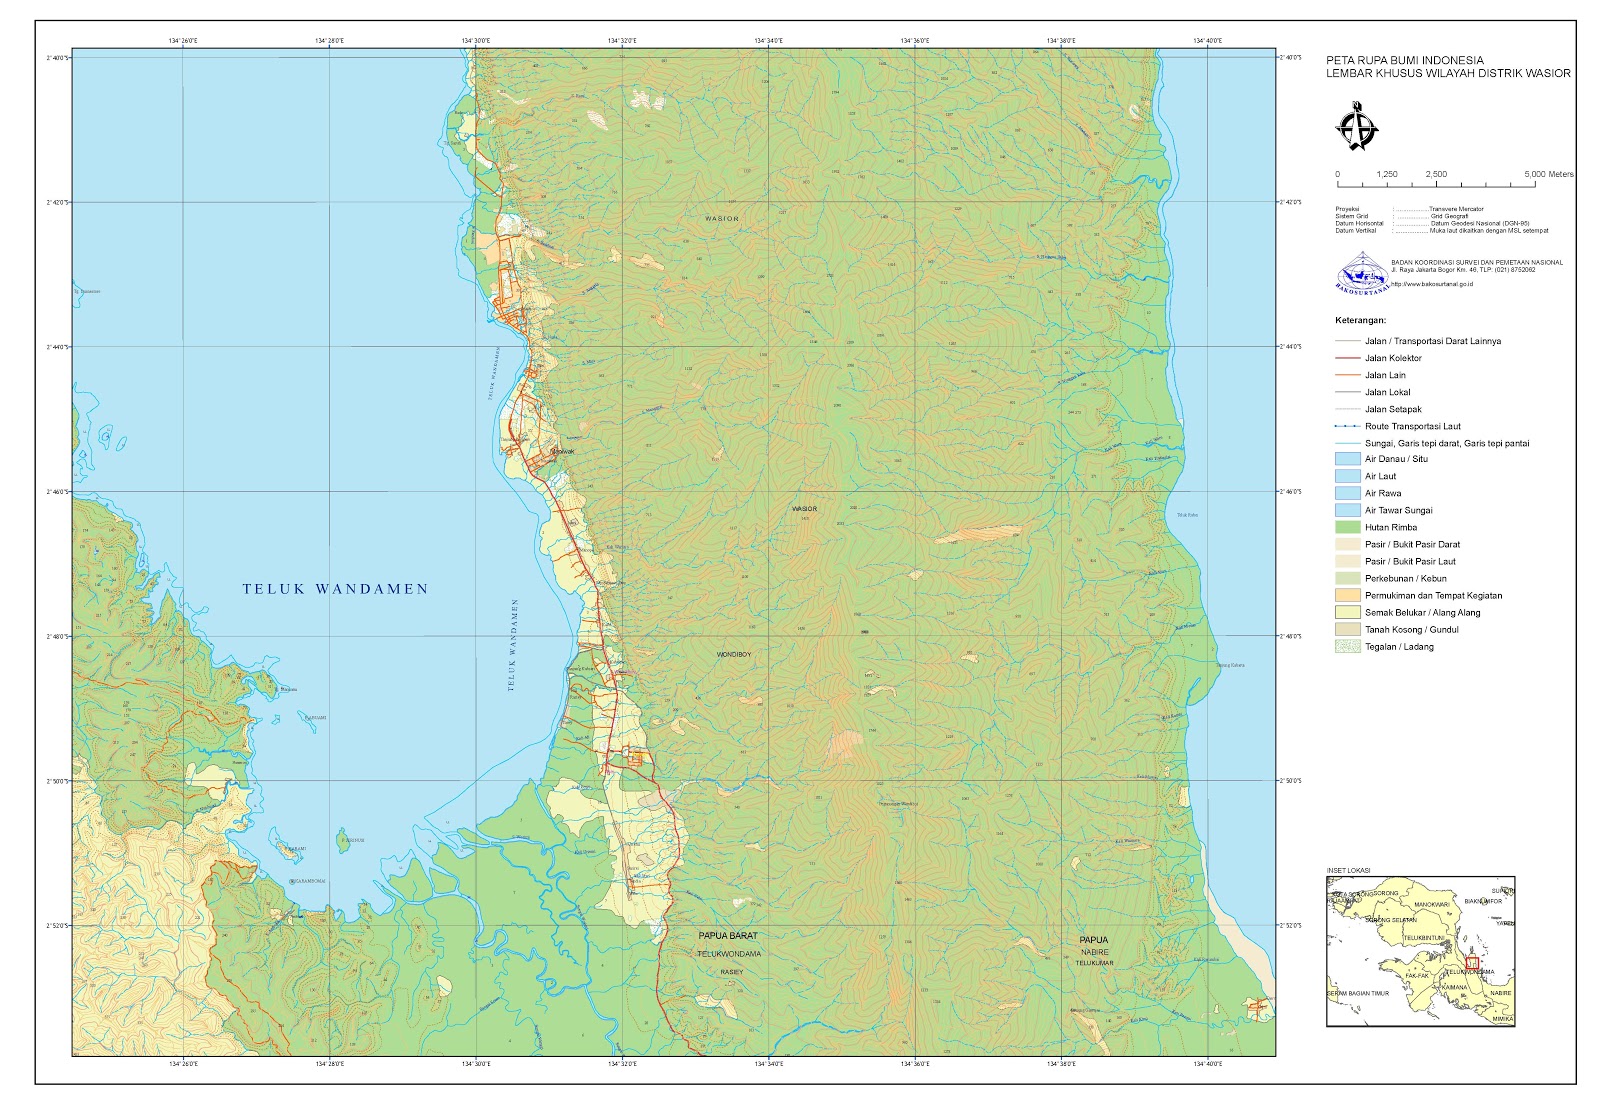The height and width of the screenshot is (1104, 1600).
Task: Click the Jalan / Transportasi Darat Lainnya symbol
Action: click(x=1347, y=341)
